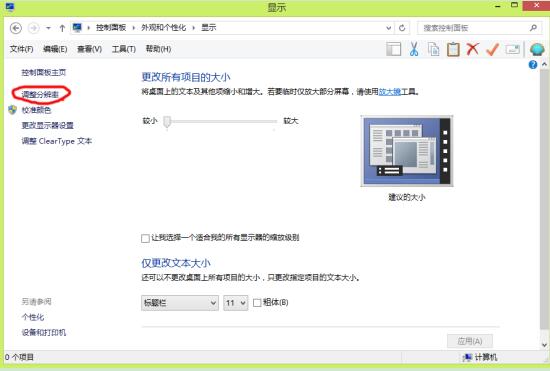Open 设备和打印机 under 另请参阅
The width and height of the screenshot is (550, 371).
tap(44, 332)
